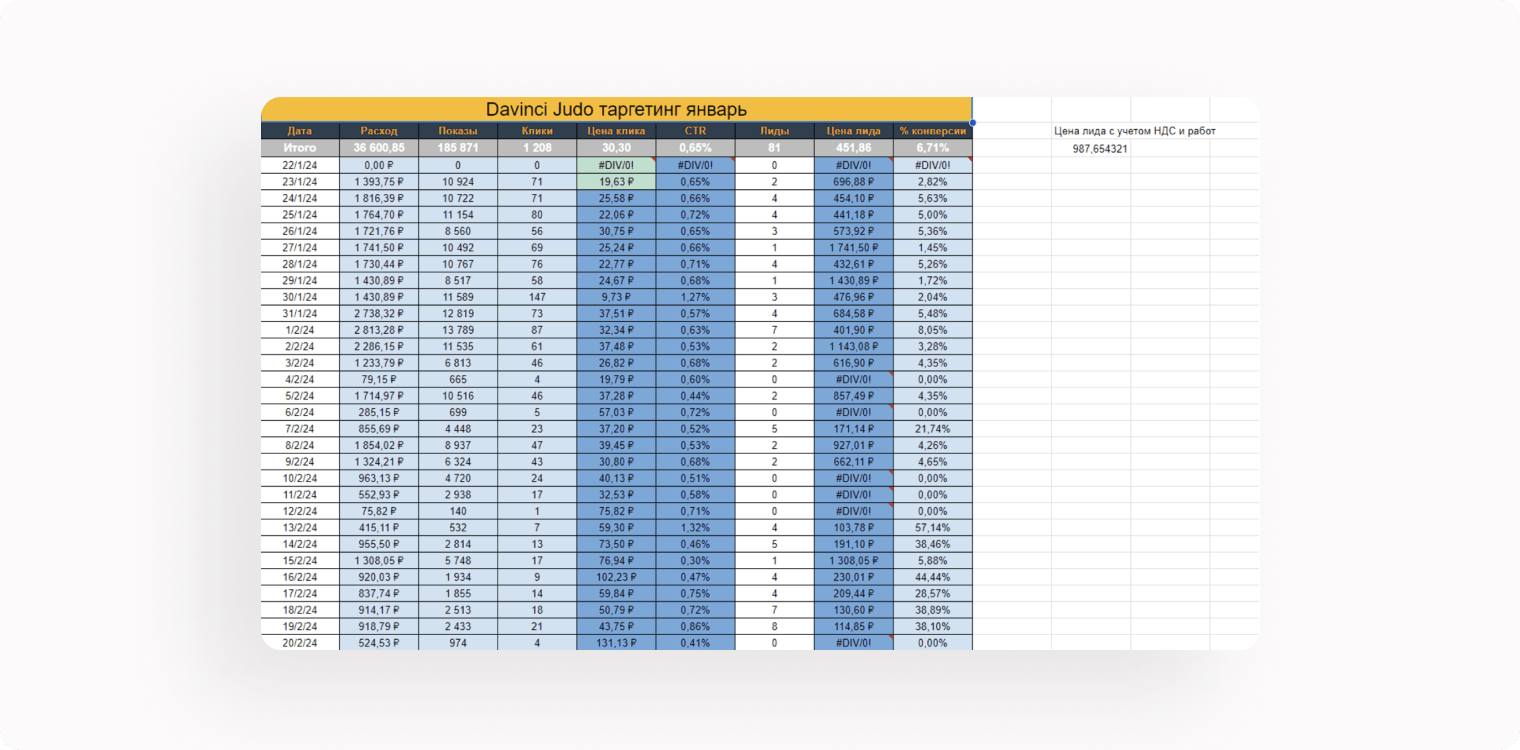
Task: Click the lead price "114,85 ₽"
Action: (854, 627)
